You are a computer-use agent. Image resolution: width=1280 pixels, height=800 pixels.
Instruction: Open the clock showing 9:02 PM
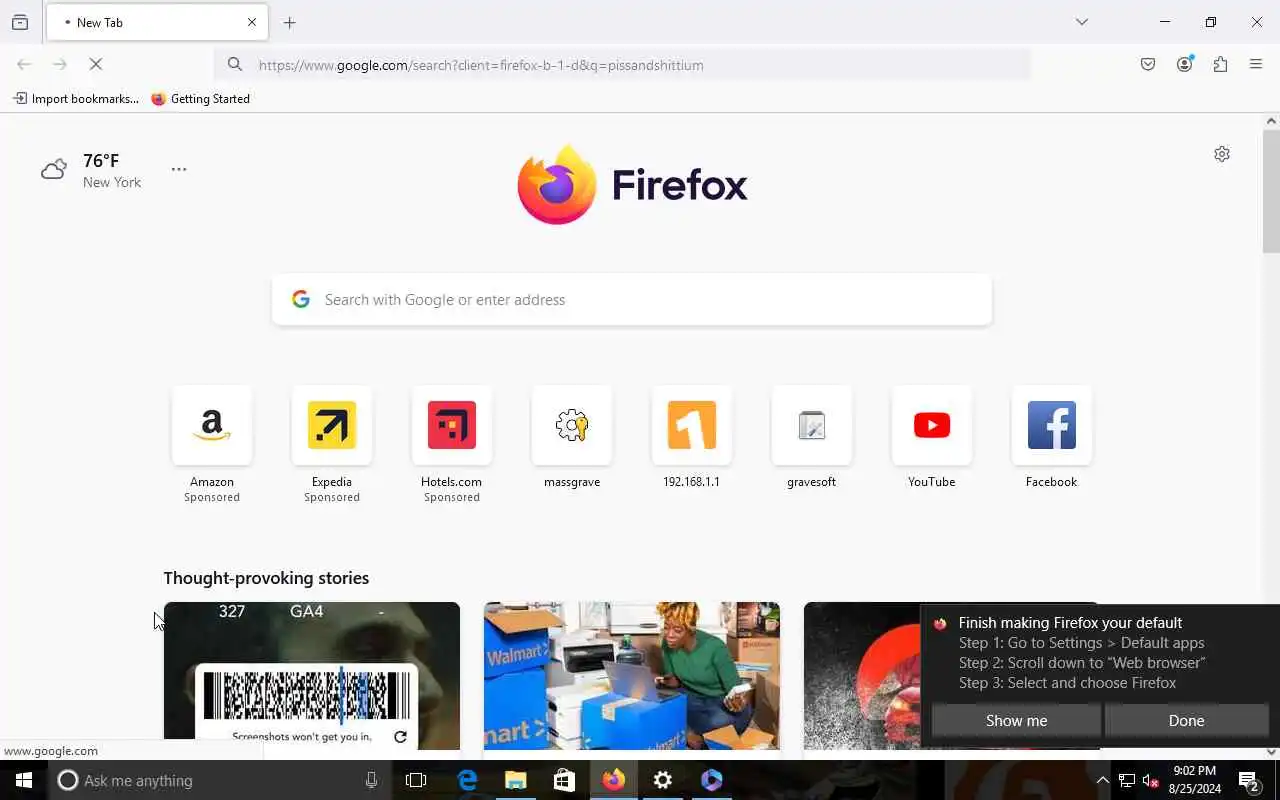(x=1195, y=780)
